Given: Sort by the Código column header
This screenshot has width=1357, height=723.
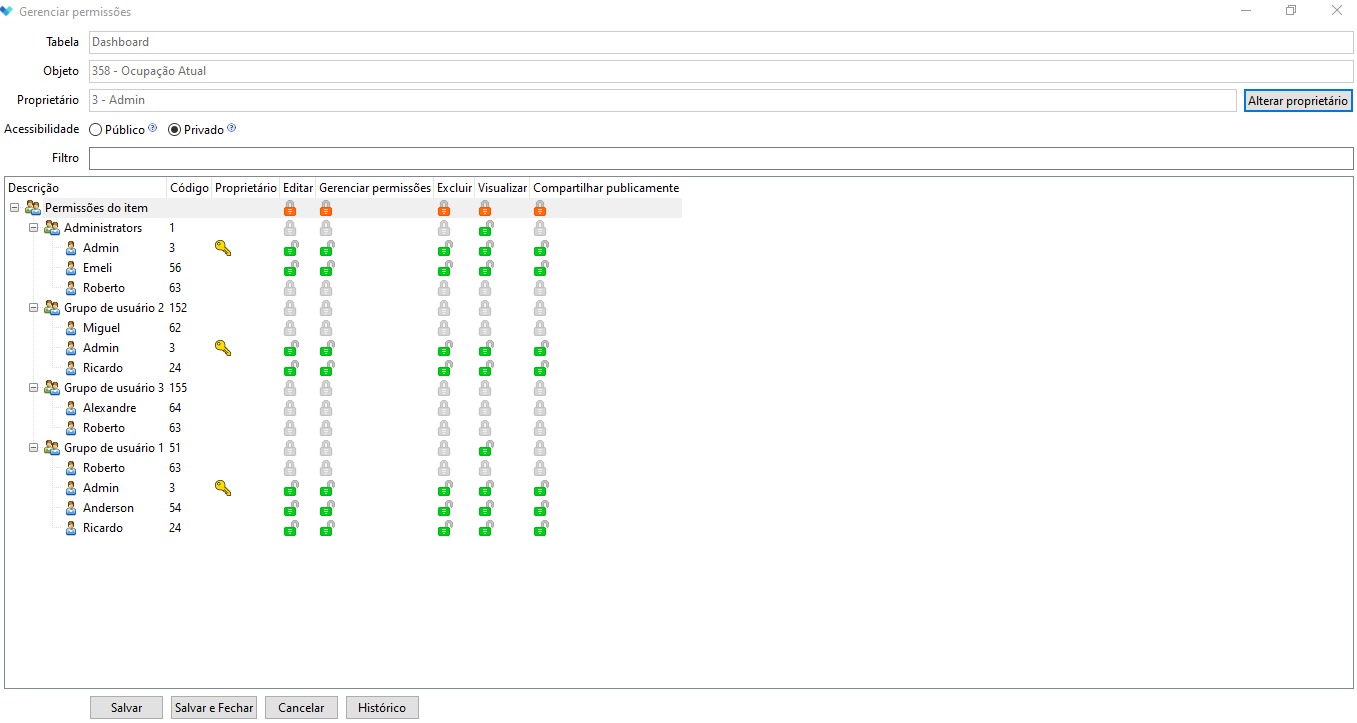Looking at the screenshot, I should [x=189, y=188].
